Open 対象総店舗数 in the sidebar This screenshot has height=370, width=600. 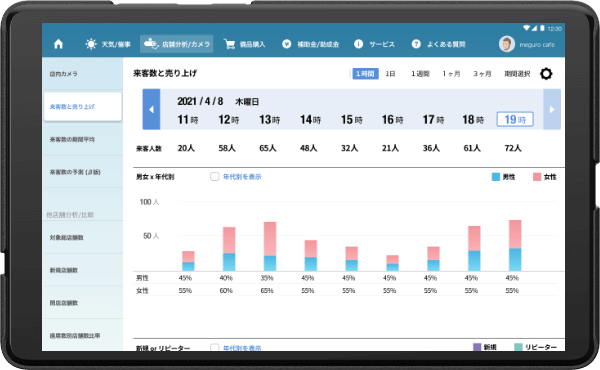(83, 238)
